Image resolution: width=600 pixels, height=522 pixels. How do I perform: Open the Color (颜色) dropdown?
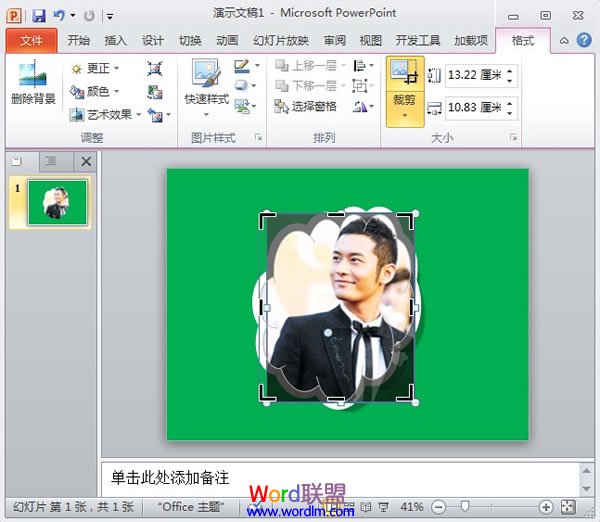pos(95,91)
